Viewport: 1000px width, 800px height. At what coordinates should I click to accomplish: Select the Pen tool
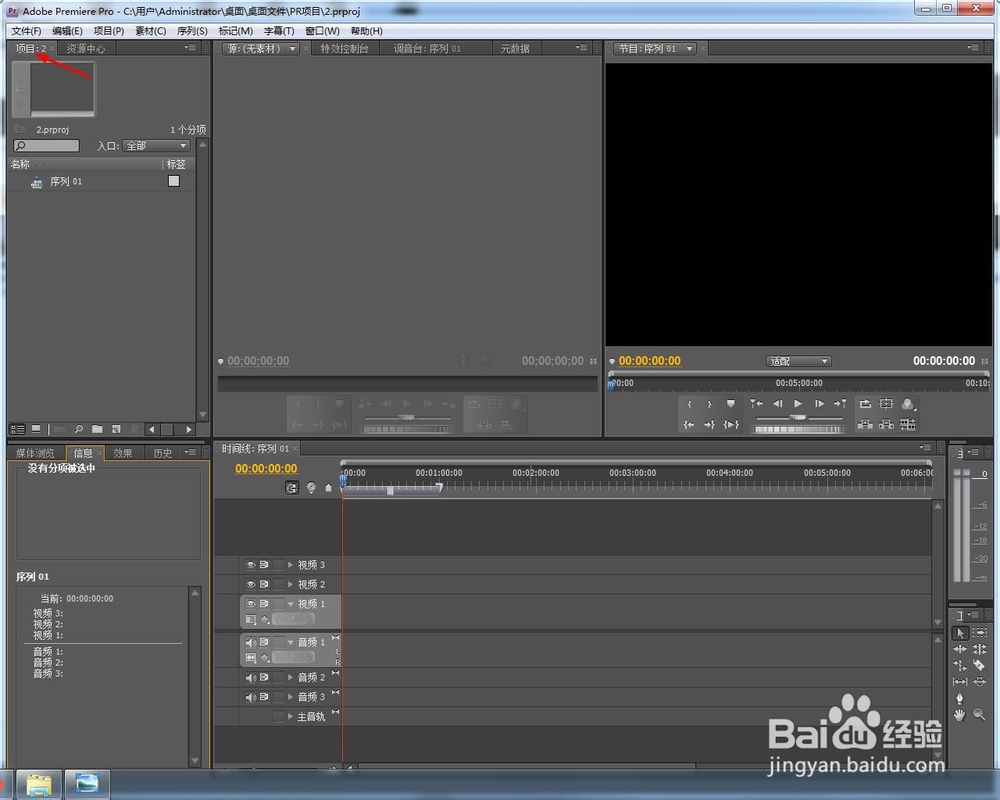[960, 699]
